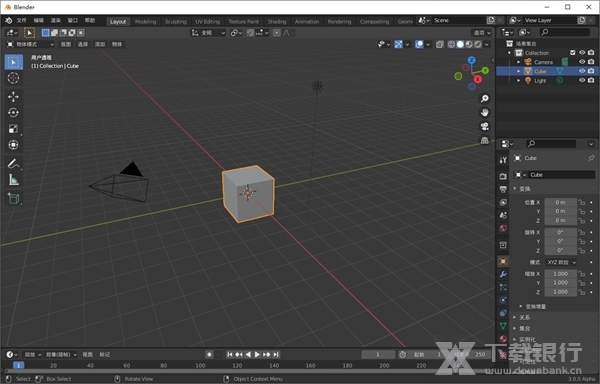Screen dimensions: 600x384
Task: Open the File menu
Action: 21,20
